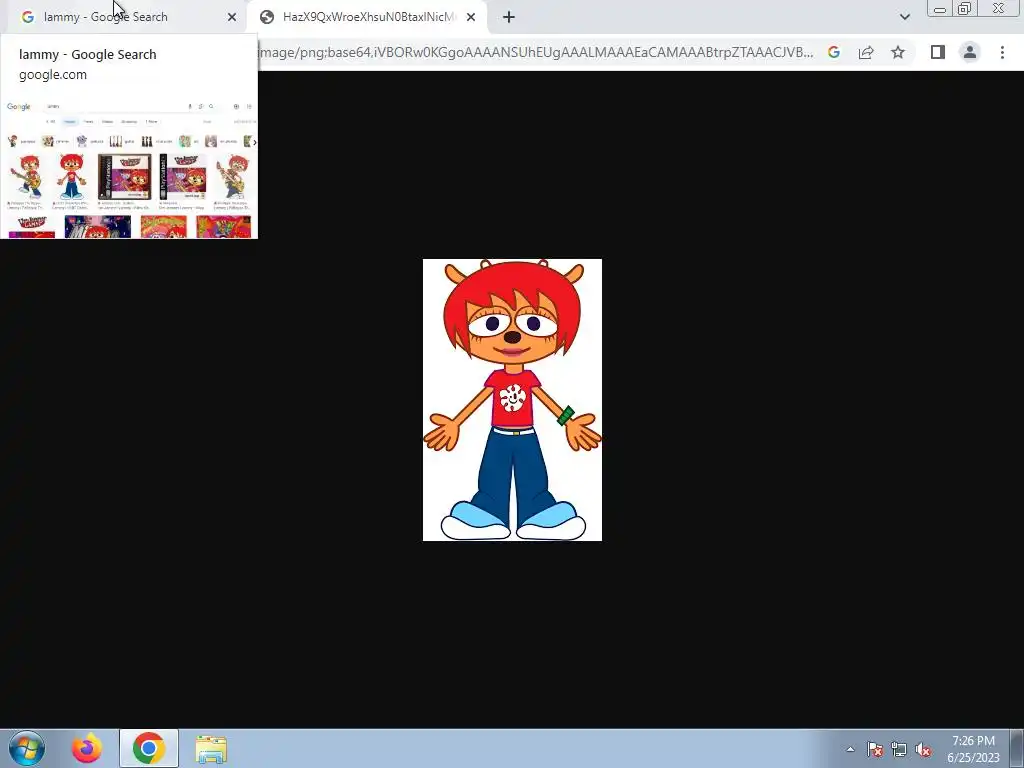Open Chrome's three-dot menu
This screenshot has height=768, width=1024.
tap(1002, 52)
